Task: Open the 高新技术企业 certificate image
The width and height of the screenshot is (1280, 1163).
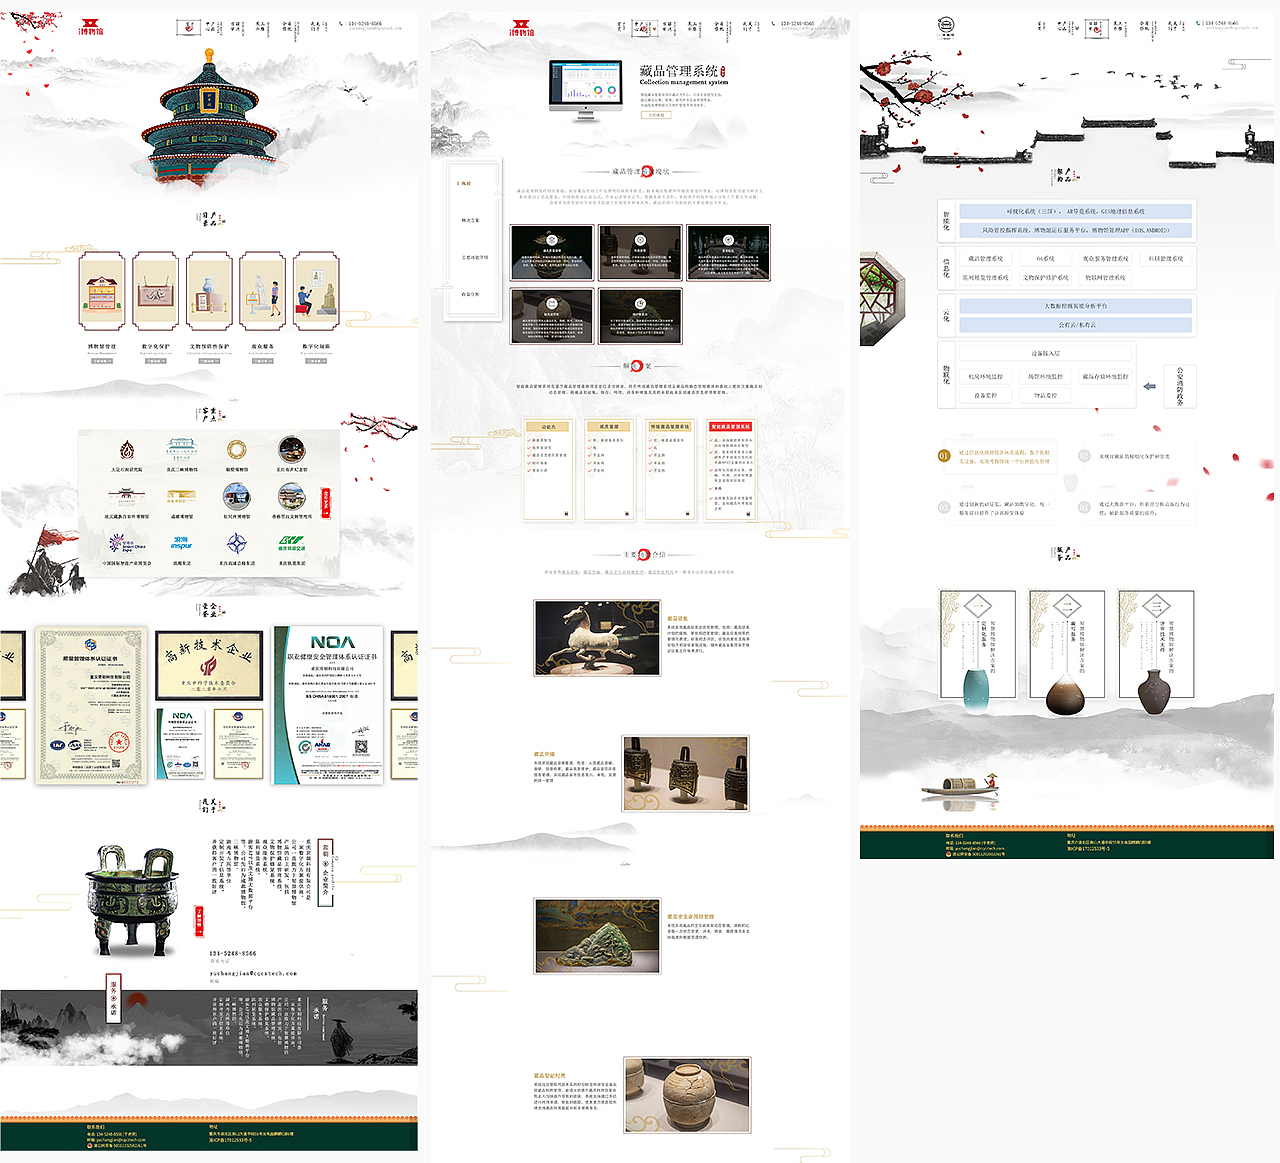Action: 210,668
